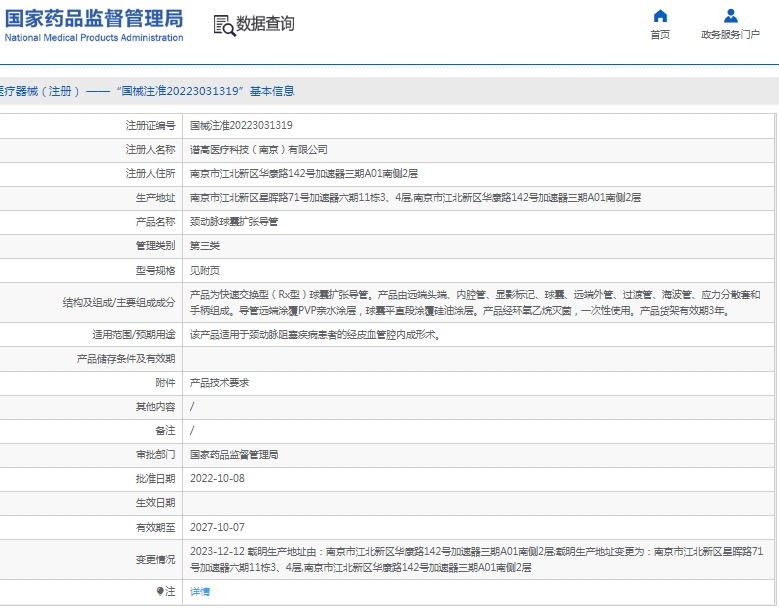779x609 pixels.
Task: Click the 结构及组成 description text
Action: 475,303
